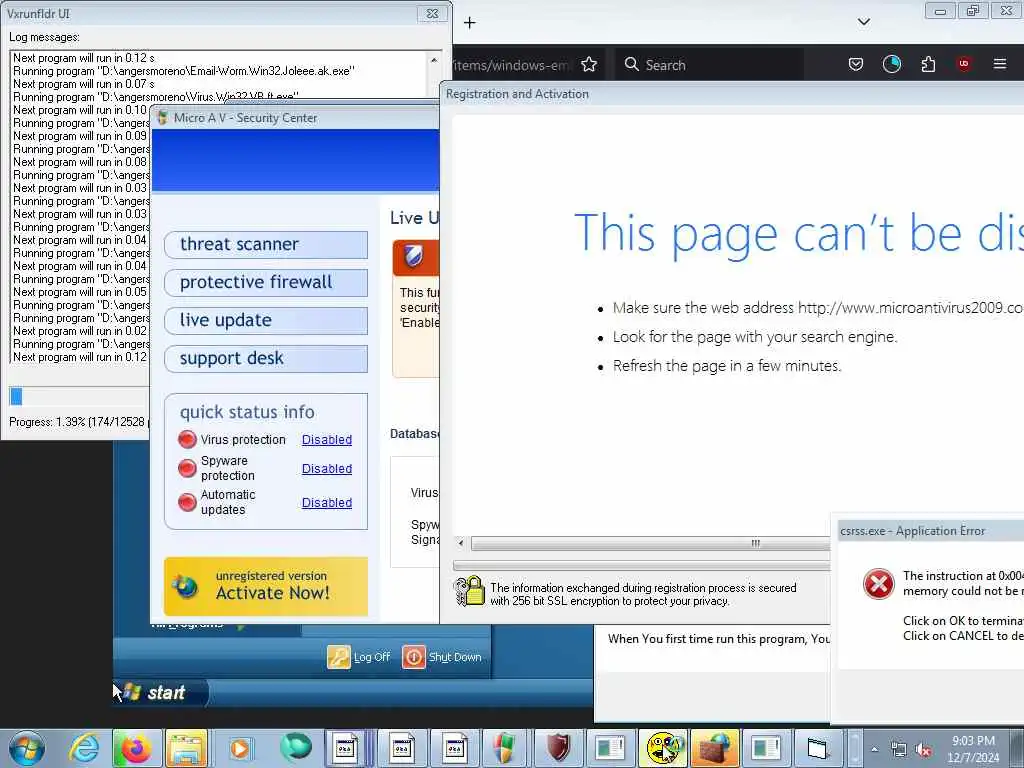Click the Progress: 1.39% status text

[78, 422]
